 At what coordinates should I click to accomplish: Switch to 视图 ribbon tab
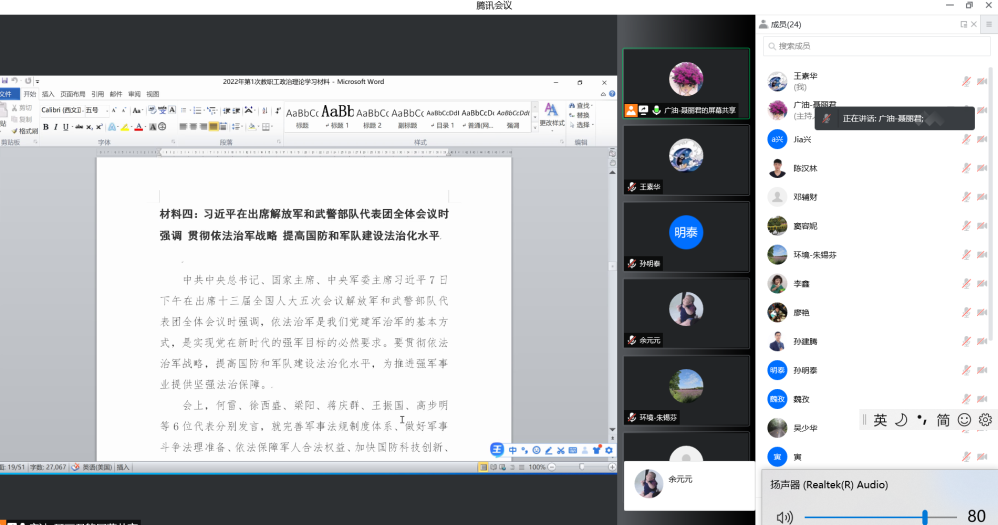(153, 94)
